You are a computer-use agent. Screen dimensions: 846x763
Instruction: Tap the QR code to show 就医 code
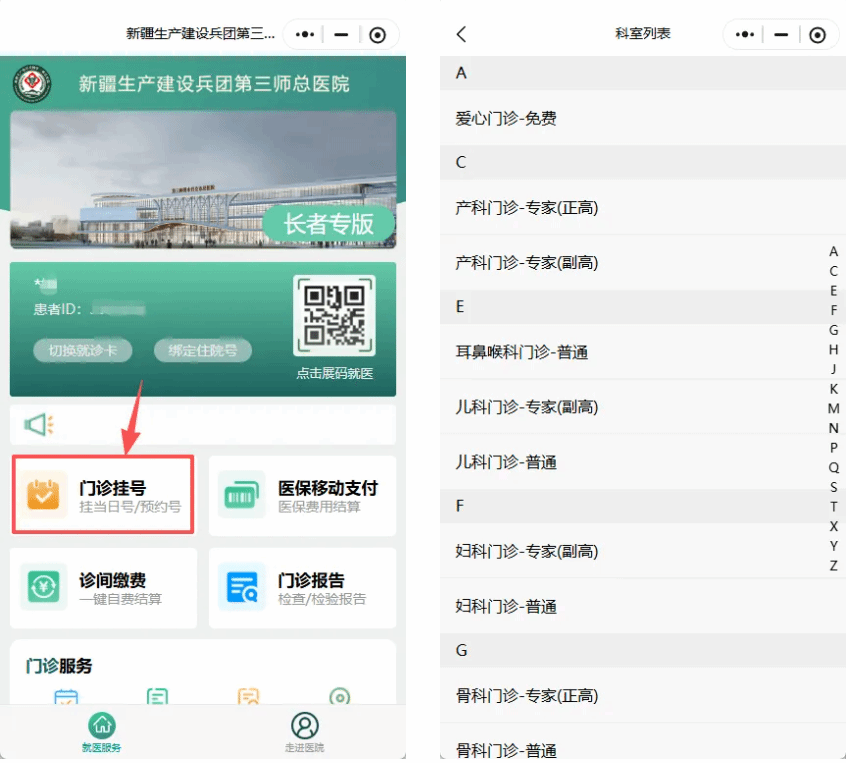(334, 315)
